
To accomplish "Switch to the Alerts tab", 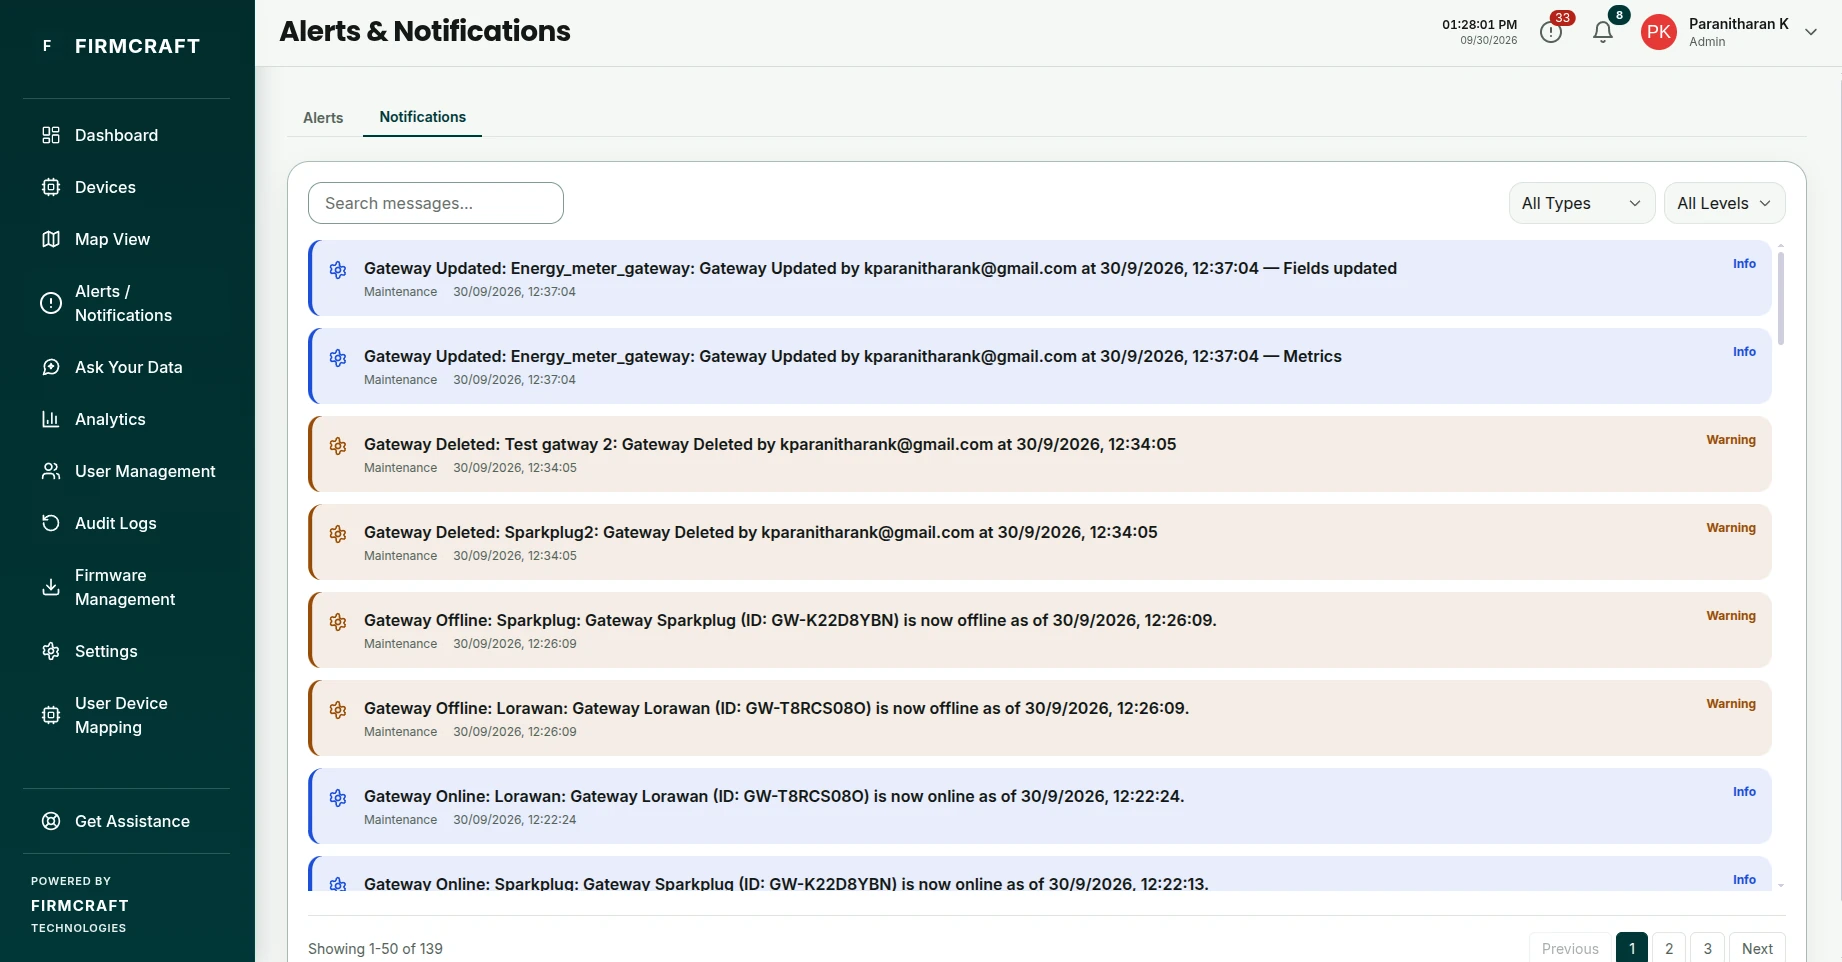I will (x=323, y=118).
